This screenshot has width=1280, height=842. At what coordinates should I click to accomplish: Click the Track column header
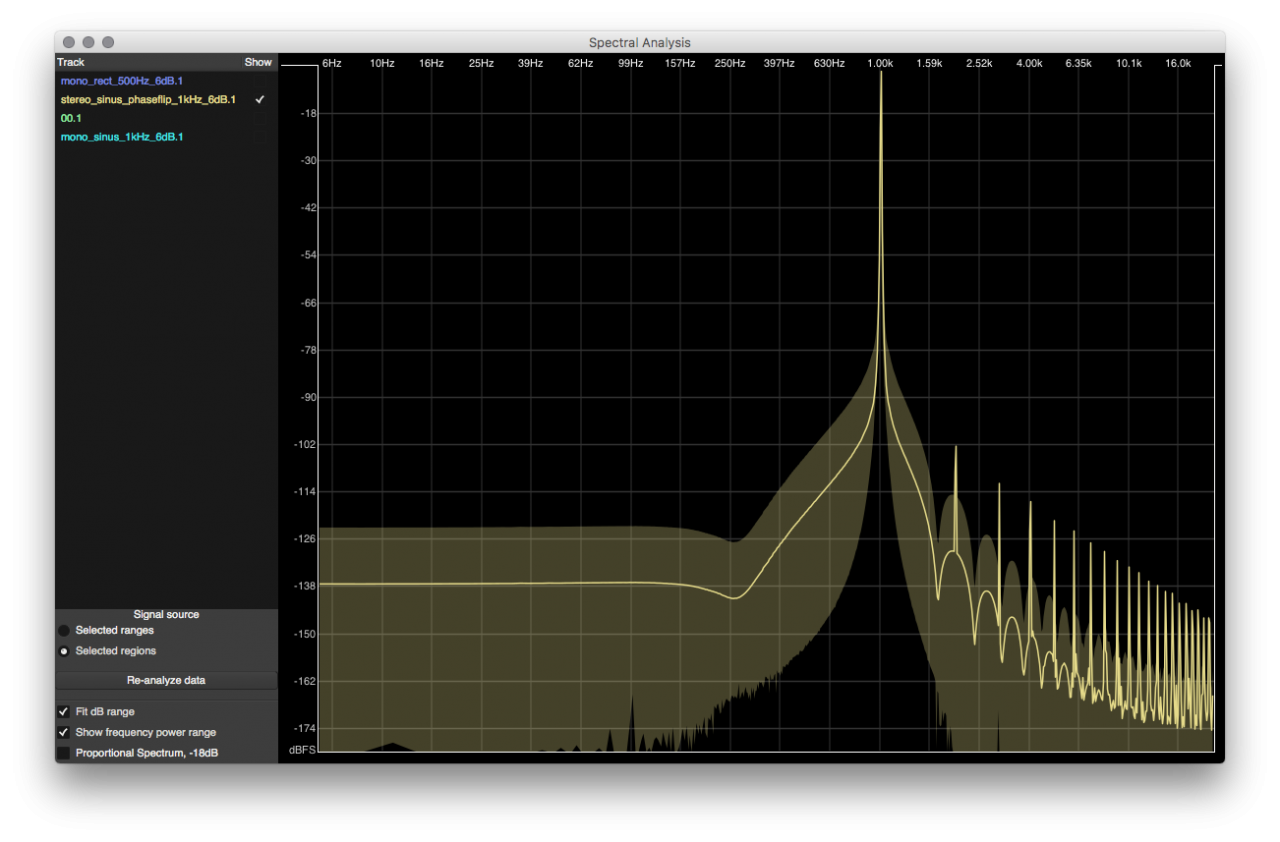(x=71, y=62)
